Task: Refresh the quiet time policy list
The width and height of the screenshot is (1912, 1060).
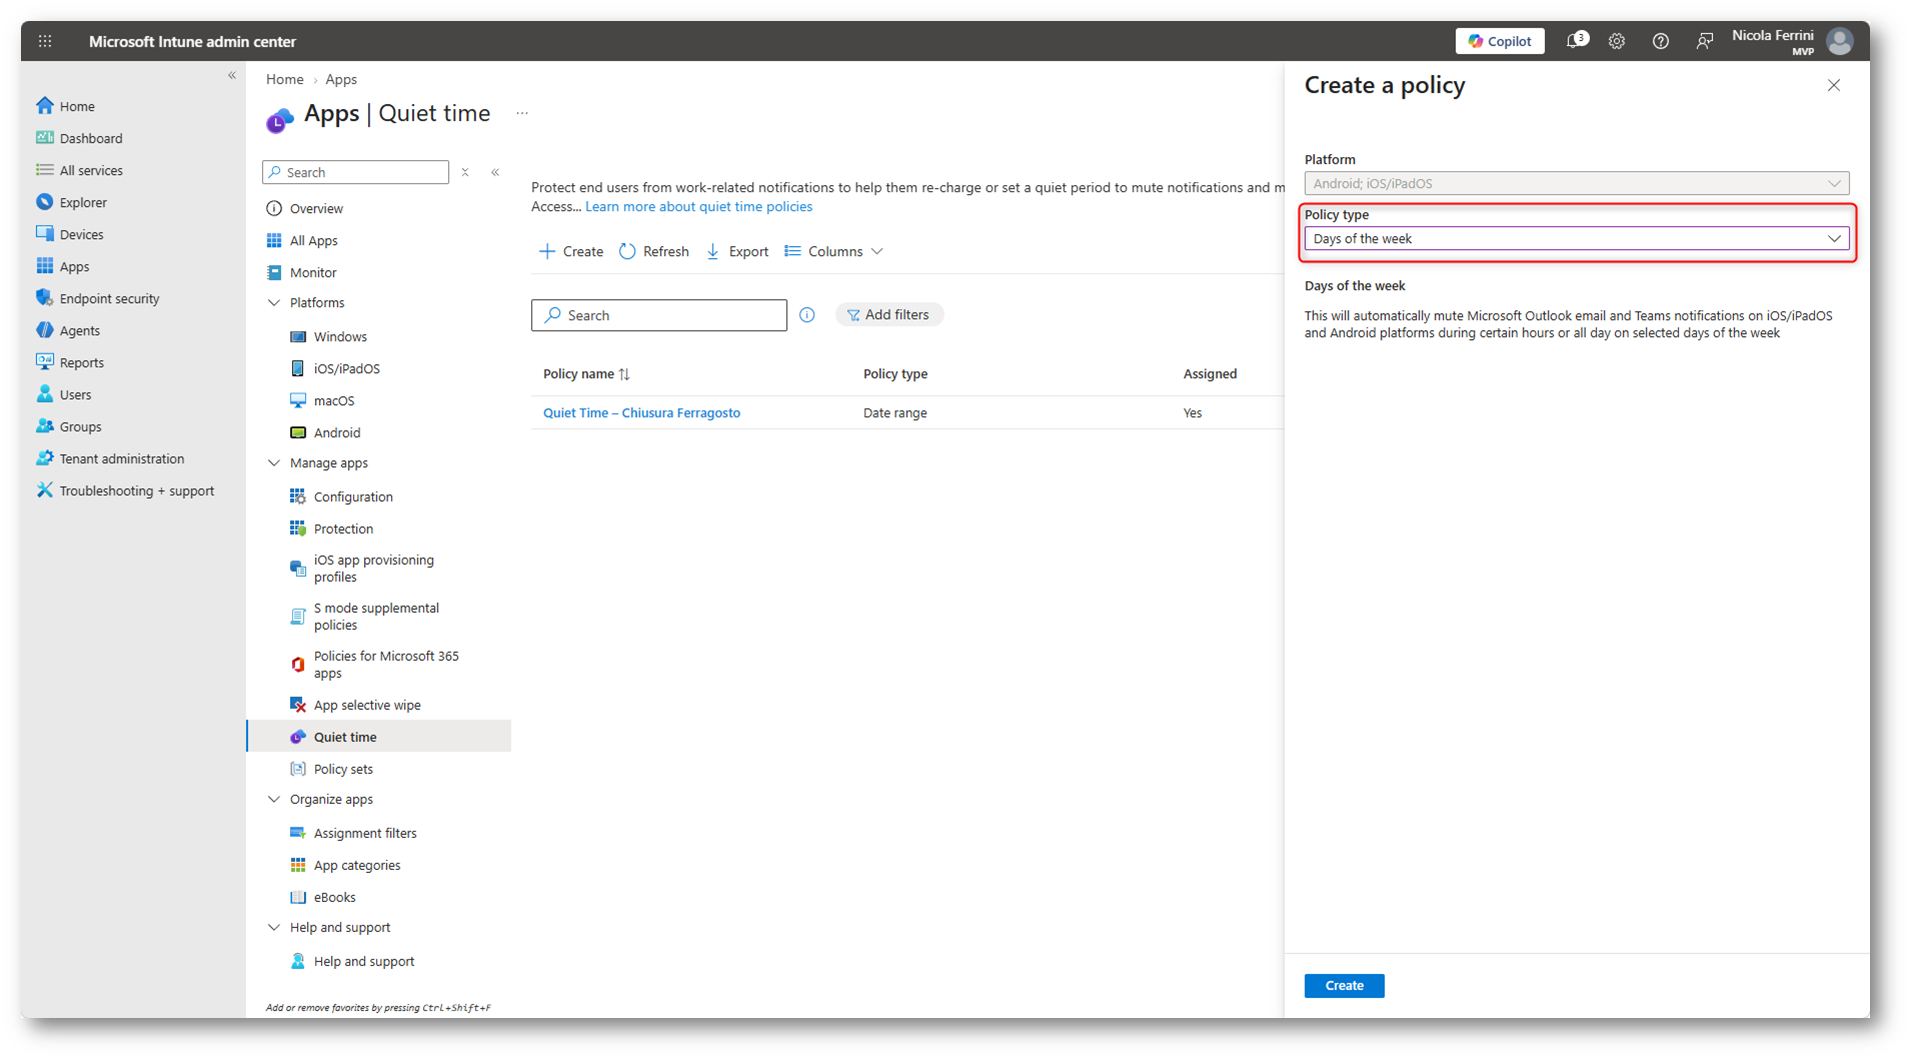Action: click(x=654, y=251)
